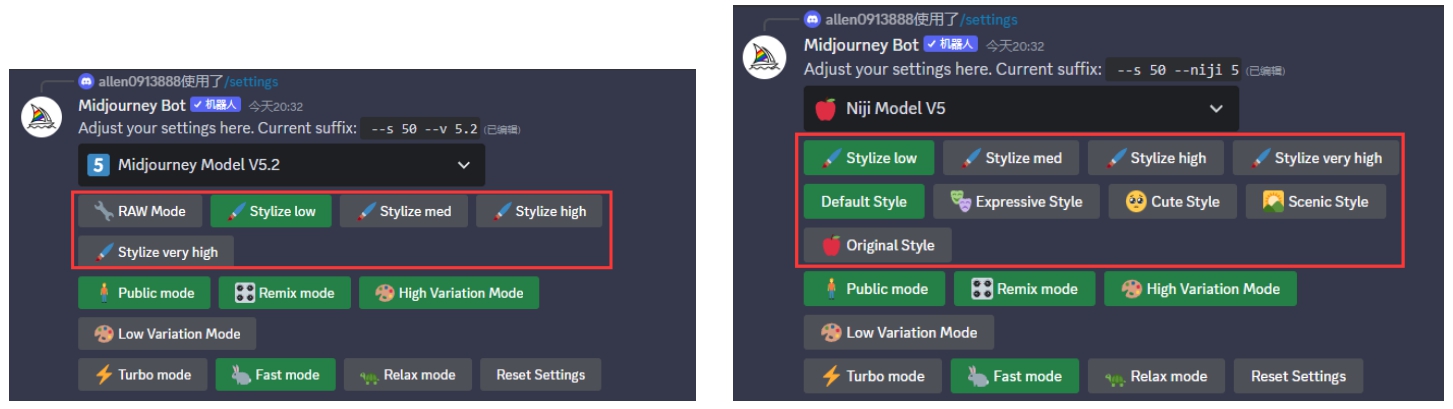Switch to Relax mode in left V5.2 panel
Image resolution: width=1453 pixels, height=409 pixels.
[407, 375]
